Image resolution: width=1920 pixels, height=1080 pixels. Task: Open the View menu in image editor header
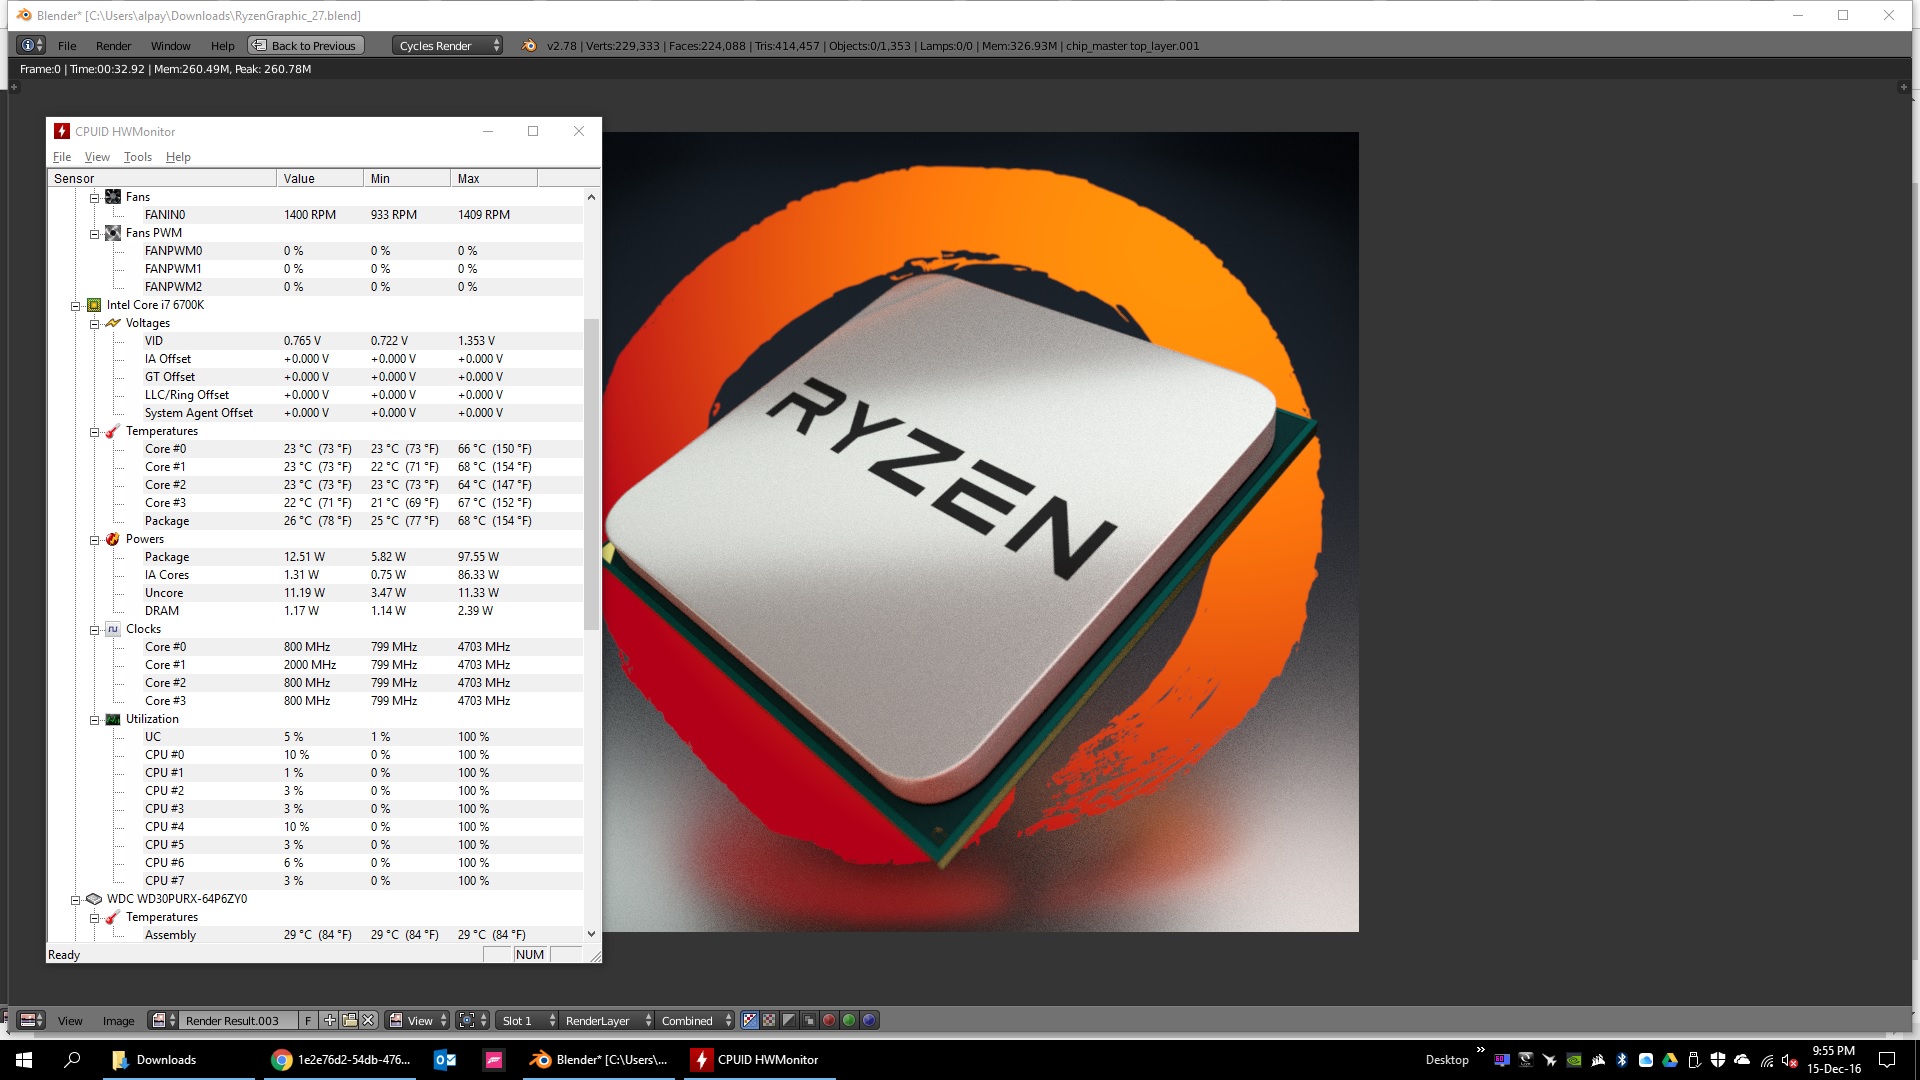[x=70, y=1021]
